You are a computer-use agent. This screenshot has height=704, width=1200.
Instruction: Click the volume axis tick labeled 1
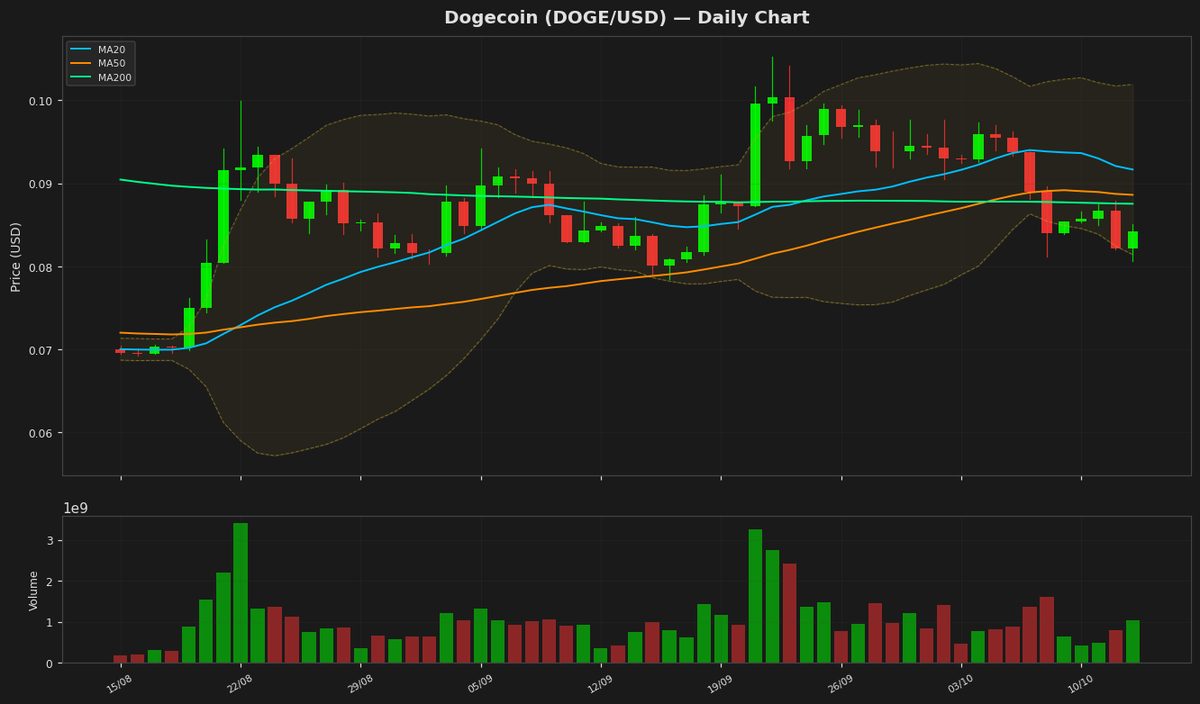coord(48,623)
